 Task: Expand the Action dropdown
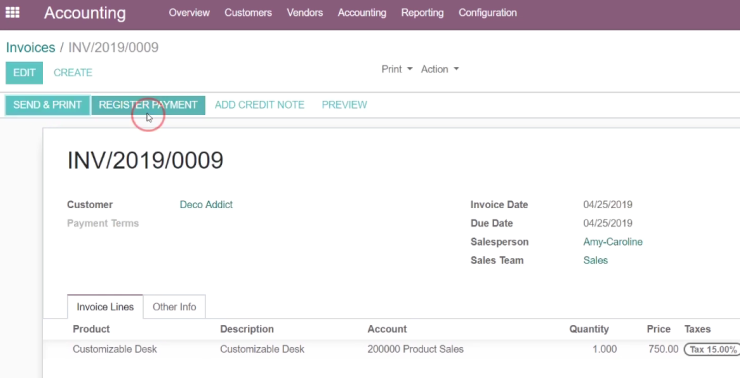coord(440,69)
